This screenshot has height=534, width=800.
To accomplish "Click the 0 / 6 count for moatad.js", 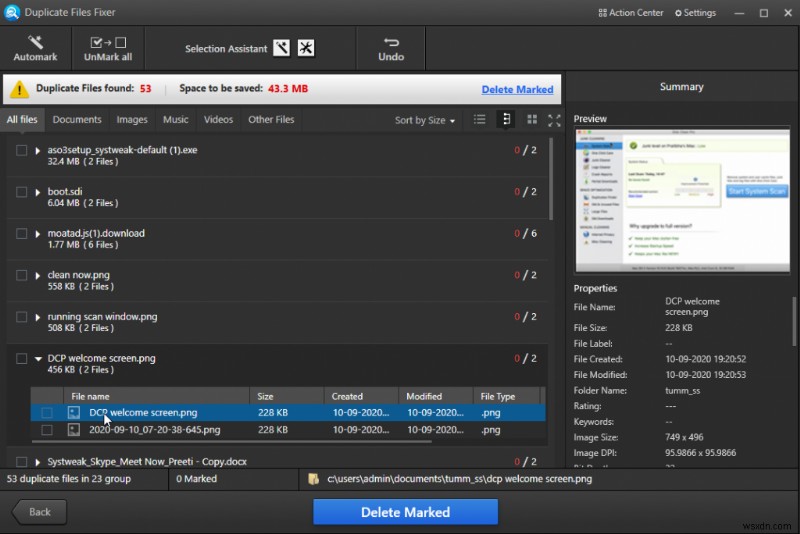I will pos(526,234).
